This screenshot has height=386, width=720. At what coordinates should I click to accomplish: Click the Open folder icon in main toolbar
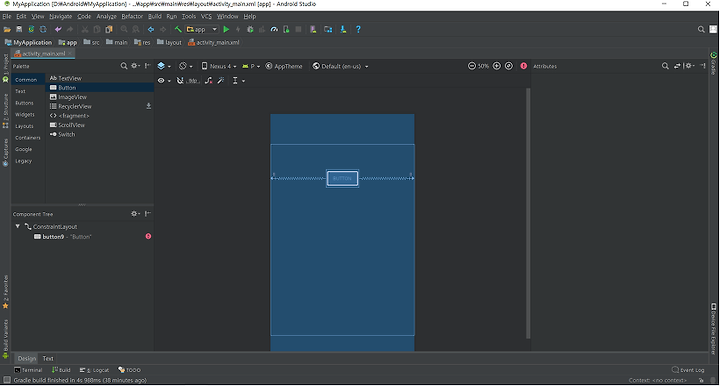7,29
